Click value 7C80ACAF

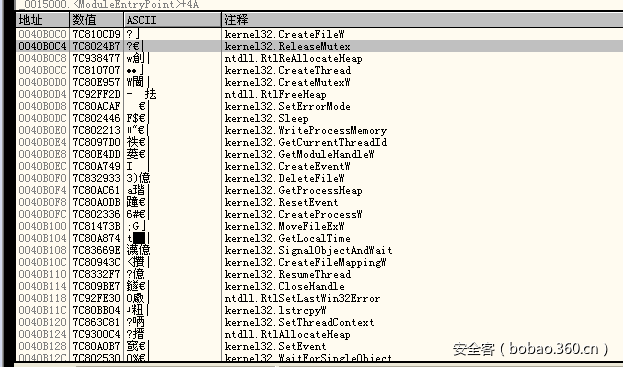96,106
